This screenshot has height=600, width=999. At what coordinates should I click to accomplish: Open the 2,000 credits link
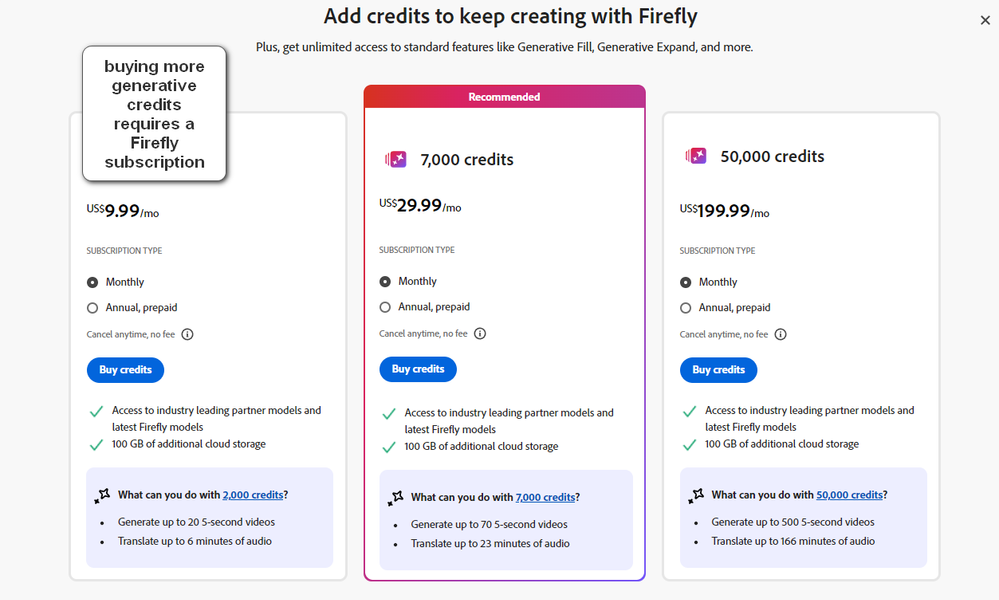point(253,495)
